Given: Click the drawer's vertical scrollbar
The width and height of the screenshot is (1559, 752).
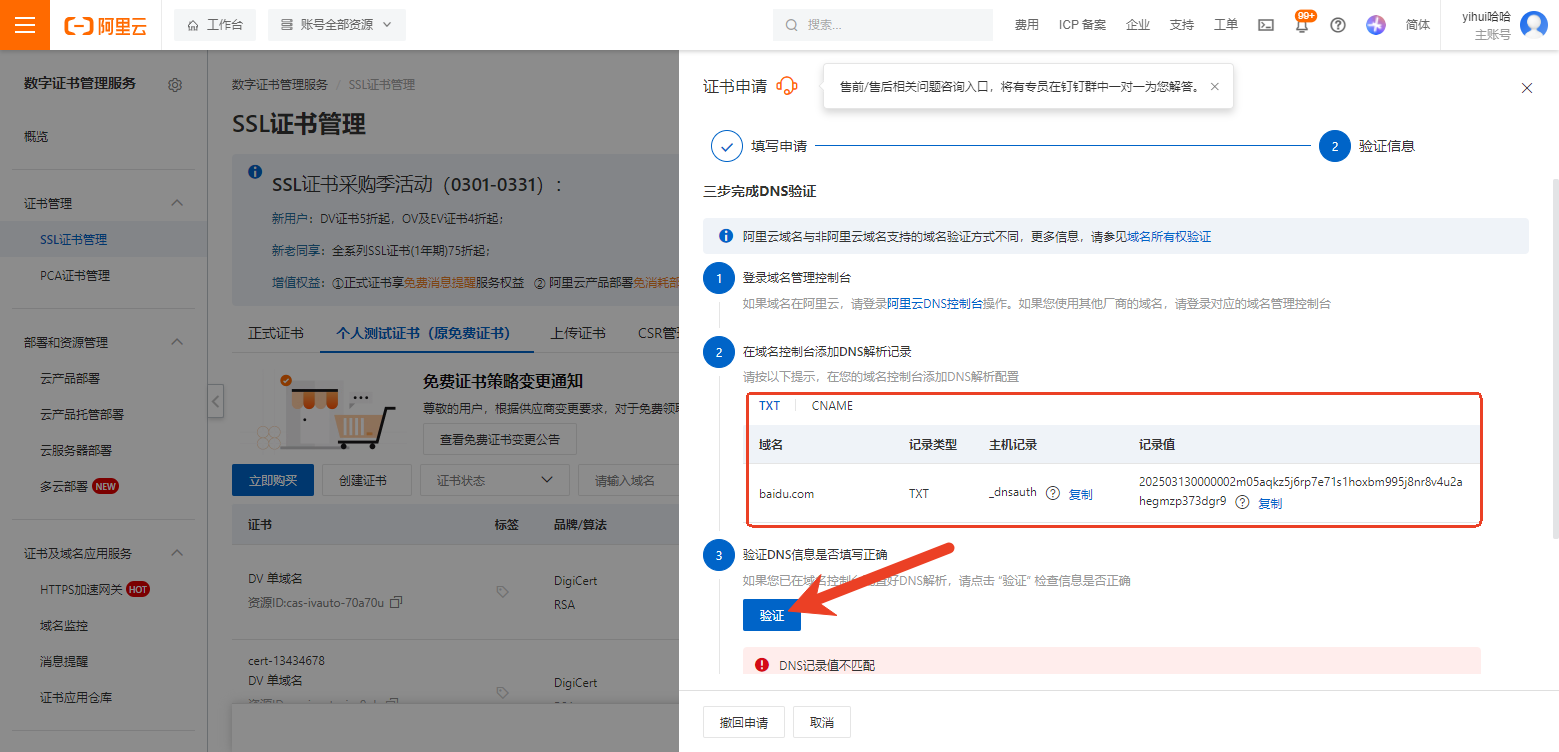Looking at the screenshot, I should [x=1554, y=360].
